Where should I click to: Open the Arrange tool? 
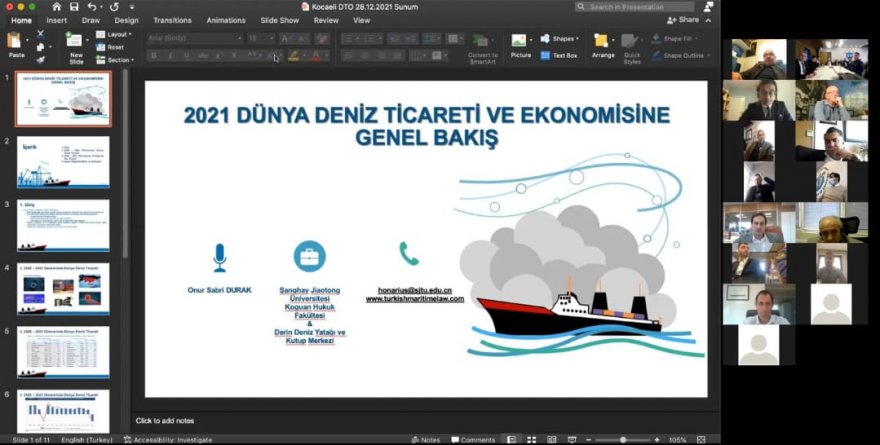tap(602, 42)
